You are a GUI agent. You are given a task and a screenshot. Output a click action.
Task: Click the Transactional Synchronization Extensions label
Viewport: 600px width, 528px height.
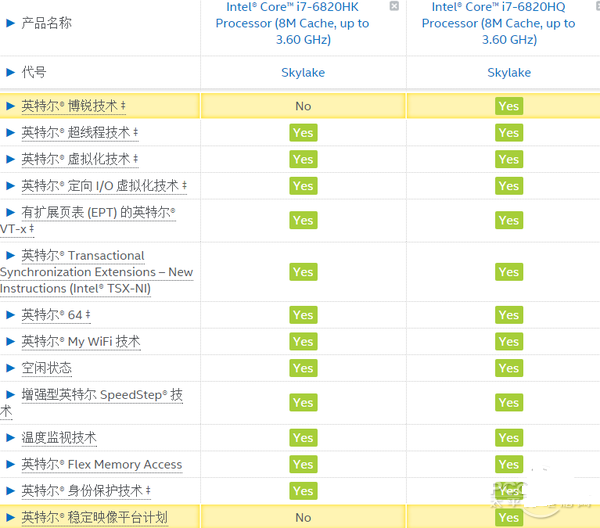[x=97, y=272]
